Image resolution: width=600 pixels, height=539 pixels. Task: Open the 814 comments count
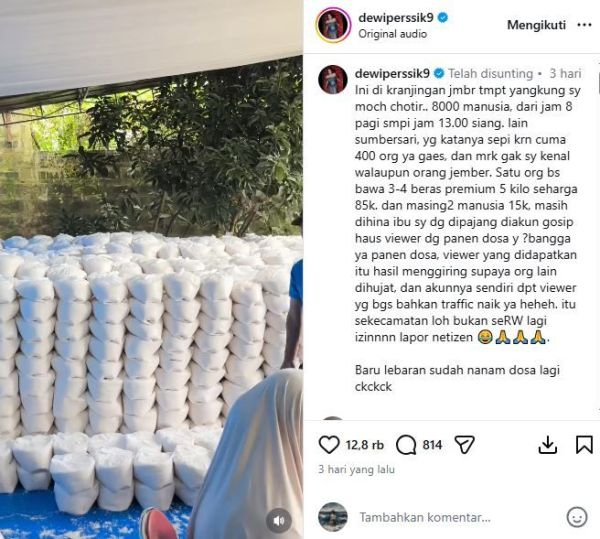432,445
